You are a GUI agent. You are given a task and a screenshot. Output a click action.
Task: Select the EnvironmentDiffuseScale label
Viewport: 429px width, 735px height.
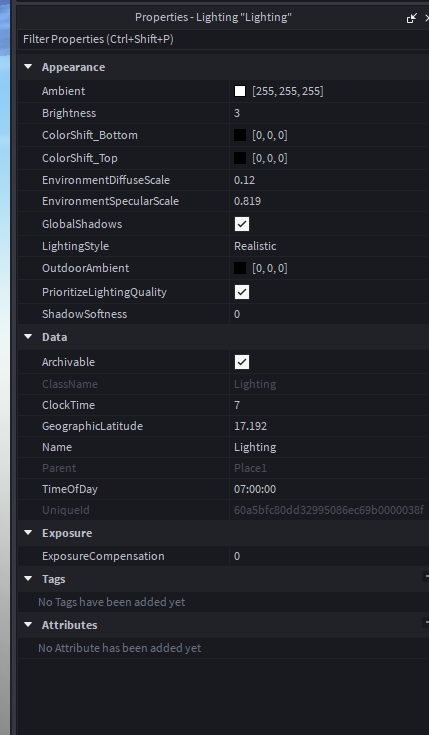(x=106, y=180)
